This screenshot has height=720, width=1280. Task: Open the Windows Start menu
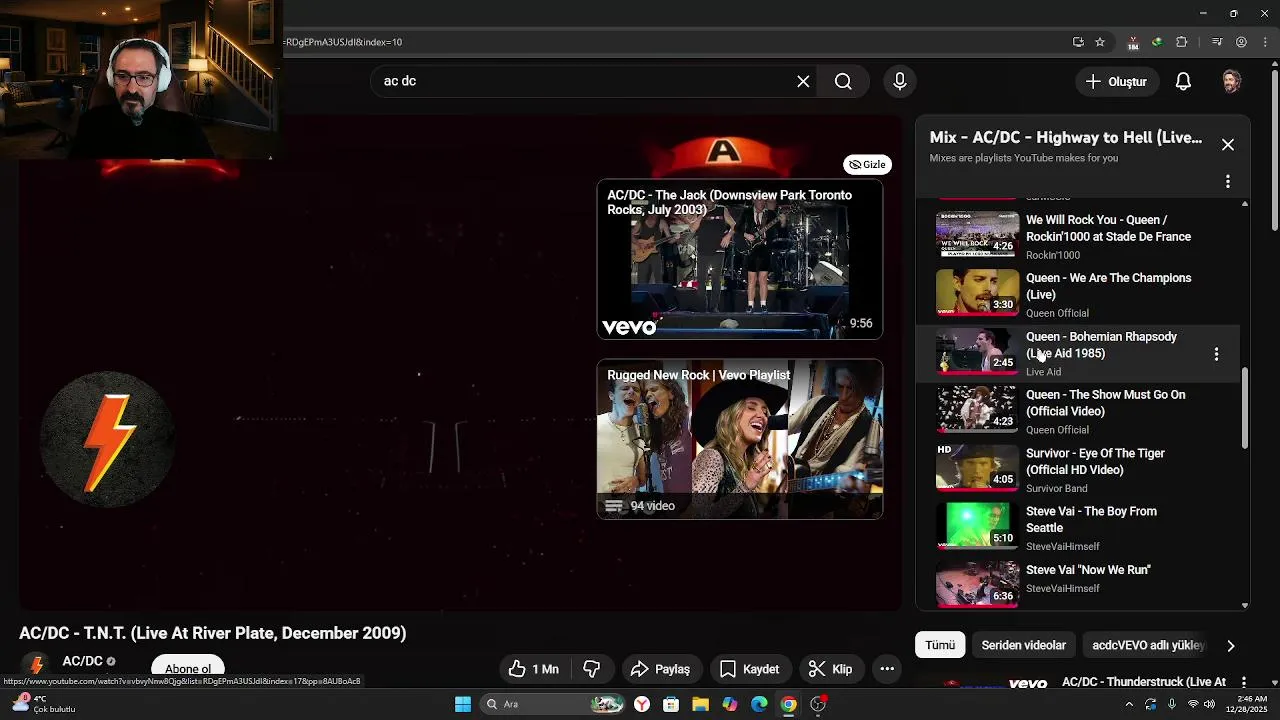(463, 704)
